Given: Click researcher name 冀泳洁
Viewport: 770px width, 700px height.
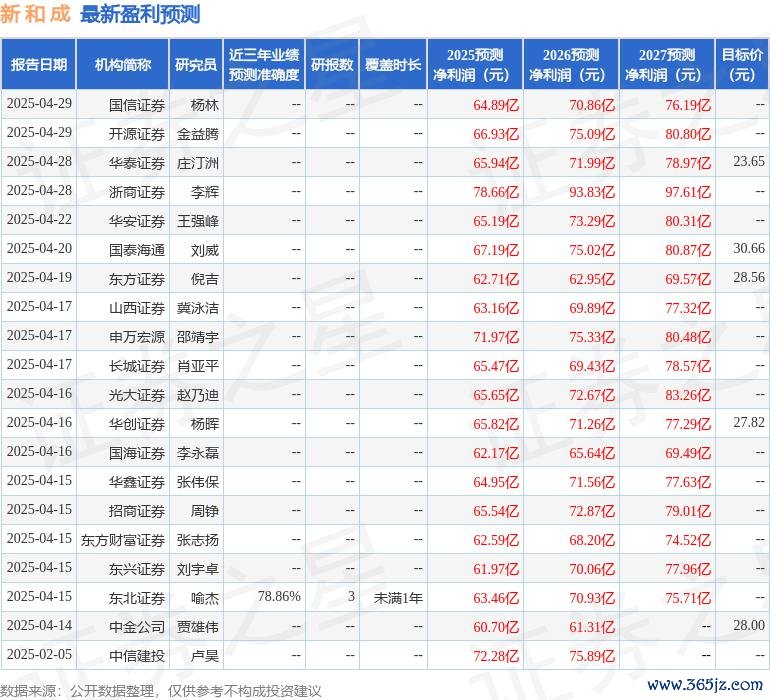Looking at the screenshot, I should pyautogui.click(x=198, y=308).
